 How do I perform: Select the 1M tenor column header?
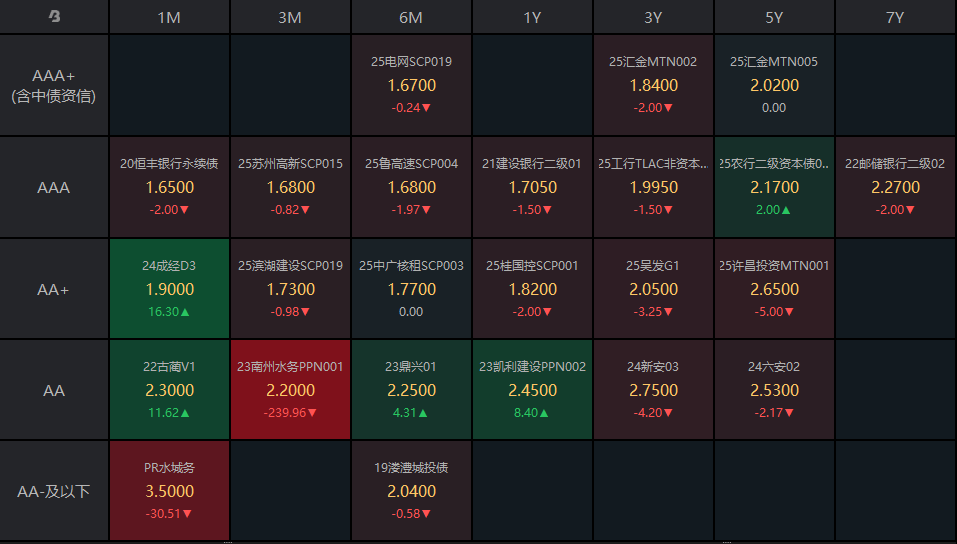coord(169,17)
